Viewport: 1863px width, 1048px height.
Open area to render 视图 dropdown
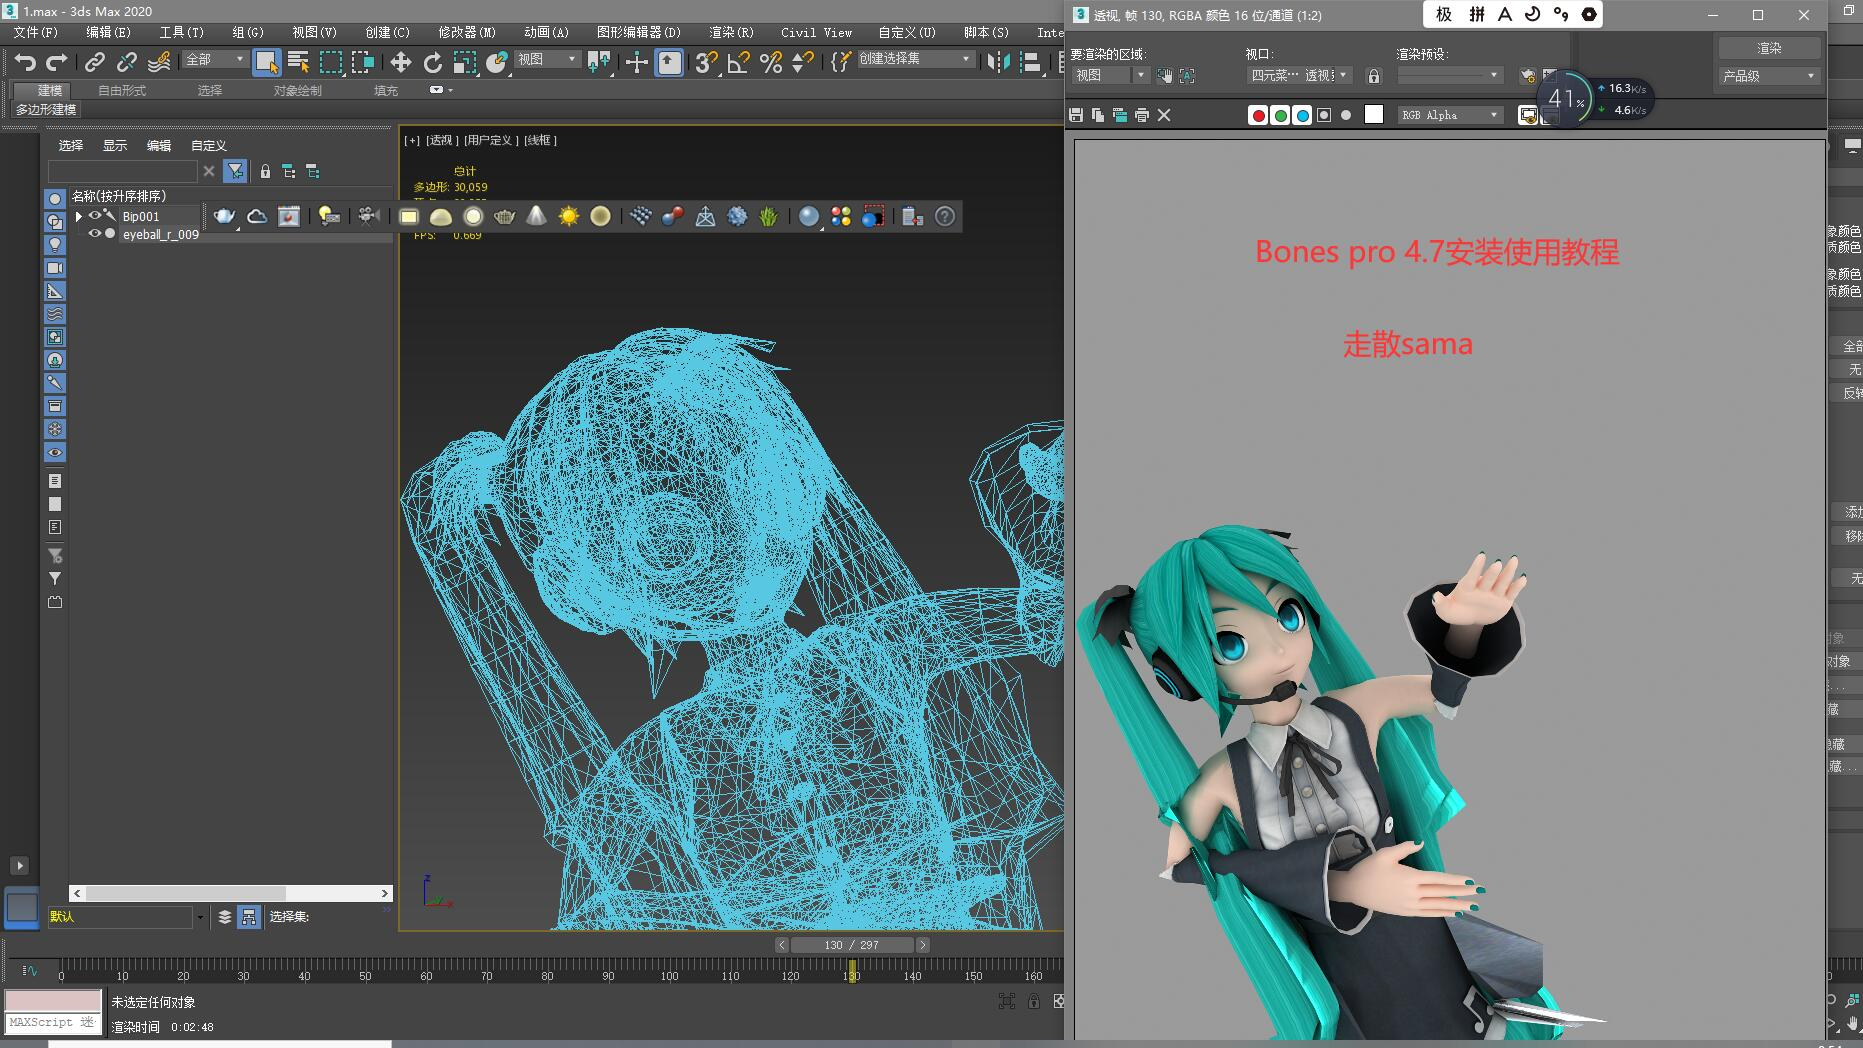coord(1110,76)
